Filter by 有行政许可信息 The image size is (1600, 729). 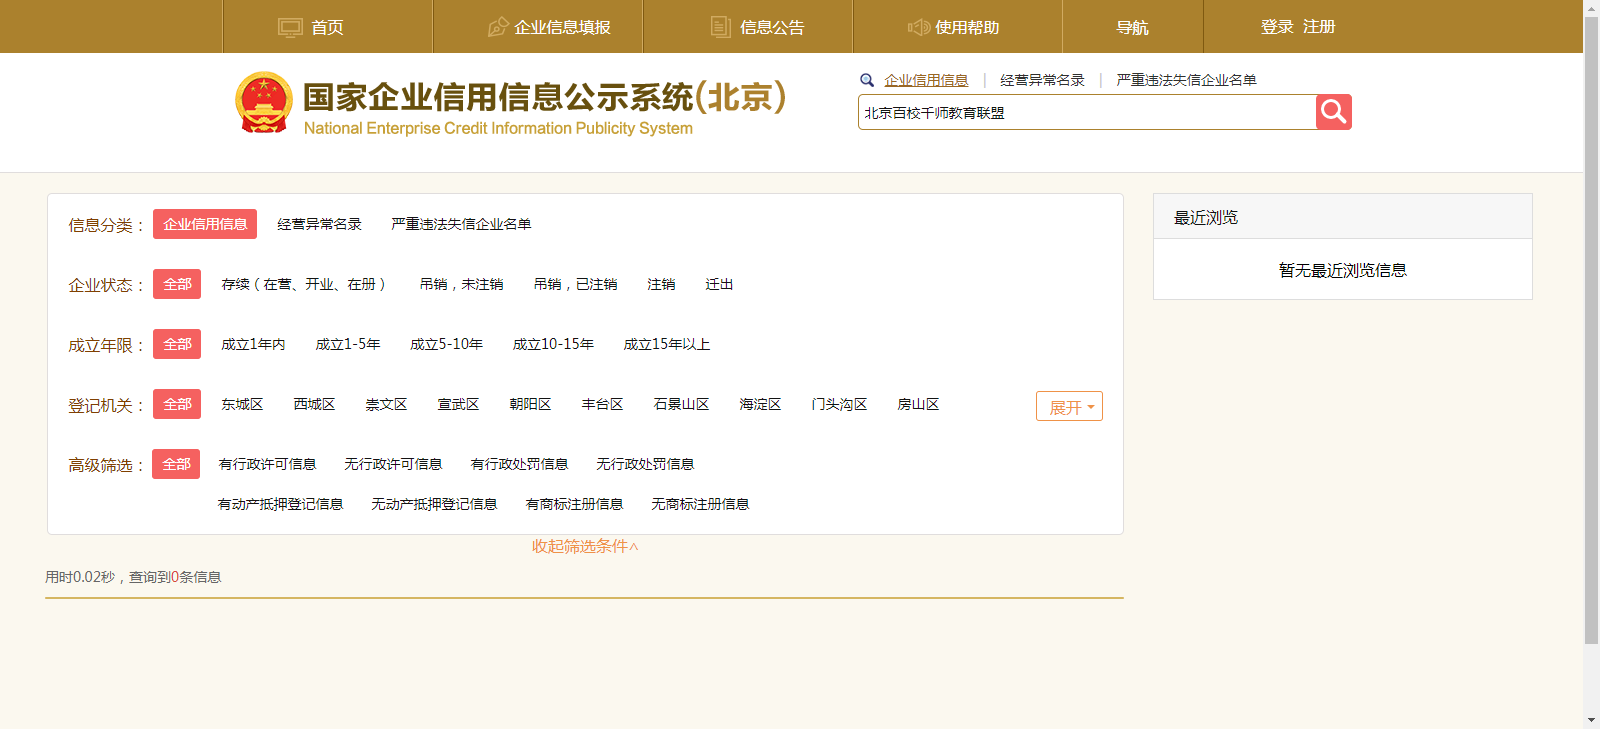pos(267,464)
